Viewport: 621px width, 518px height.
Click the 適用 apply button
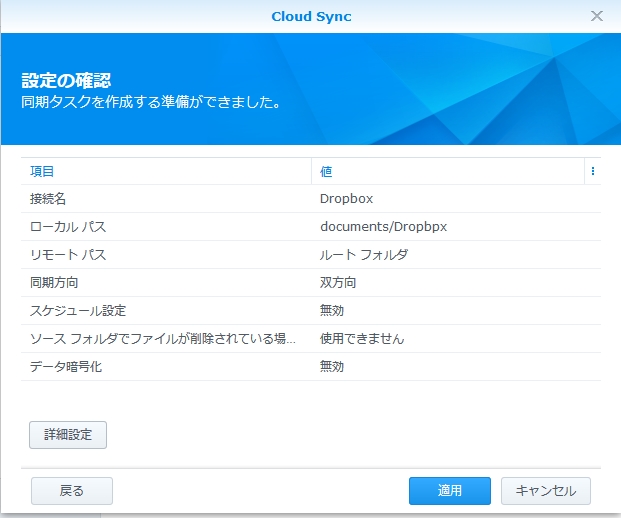(x=450, y=491)
